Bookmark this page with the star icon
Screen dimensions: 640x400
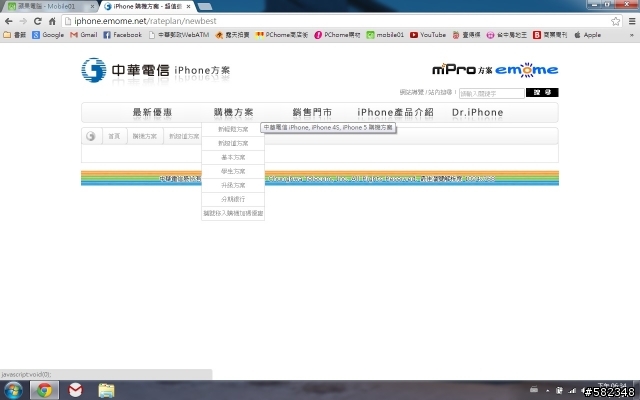tap(616, 21)
